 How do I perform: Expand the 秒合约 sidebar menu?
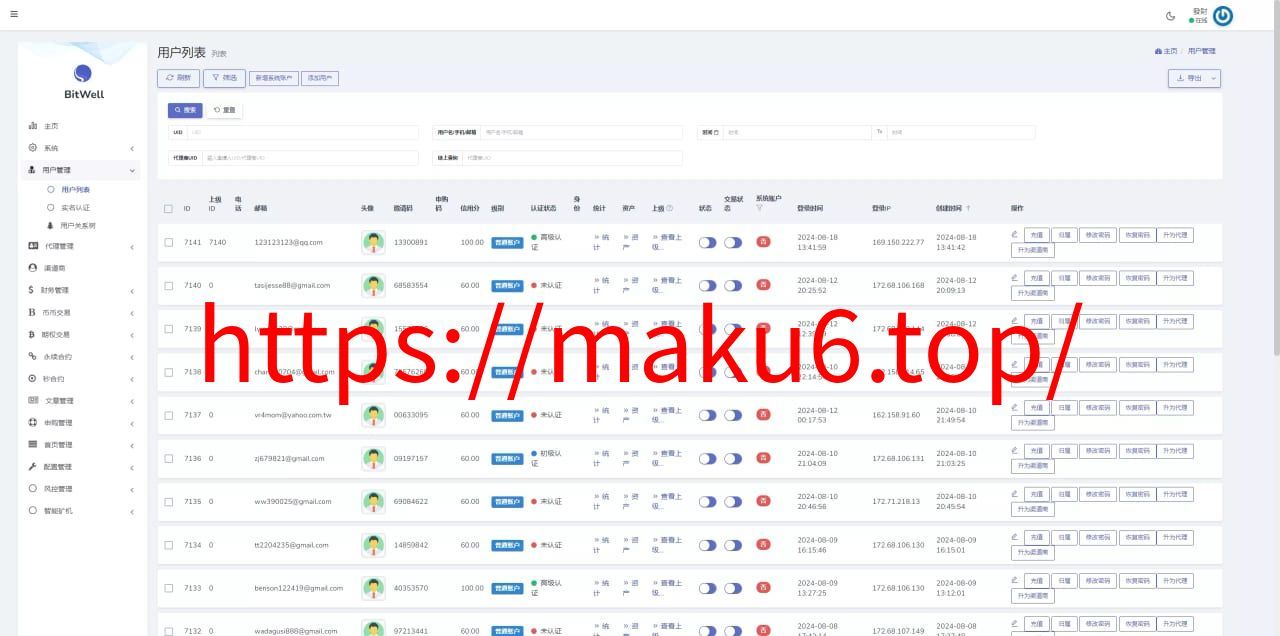click(80, 378)
